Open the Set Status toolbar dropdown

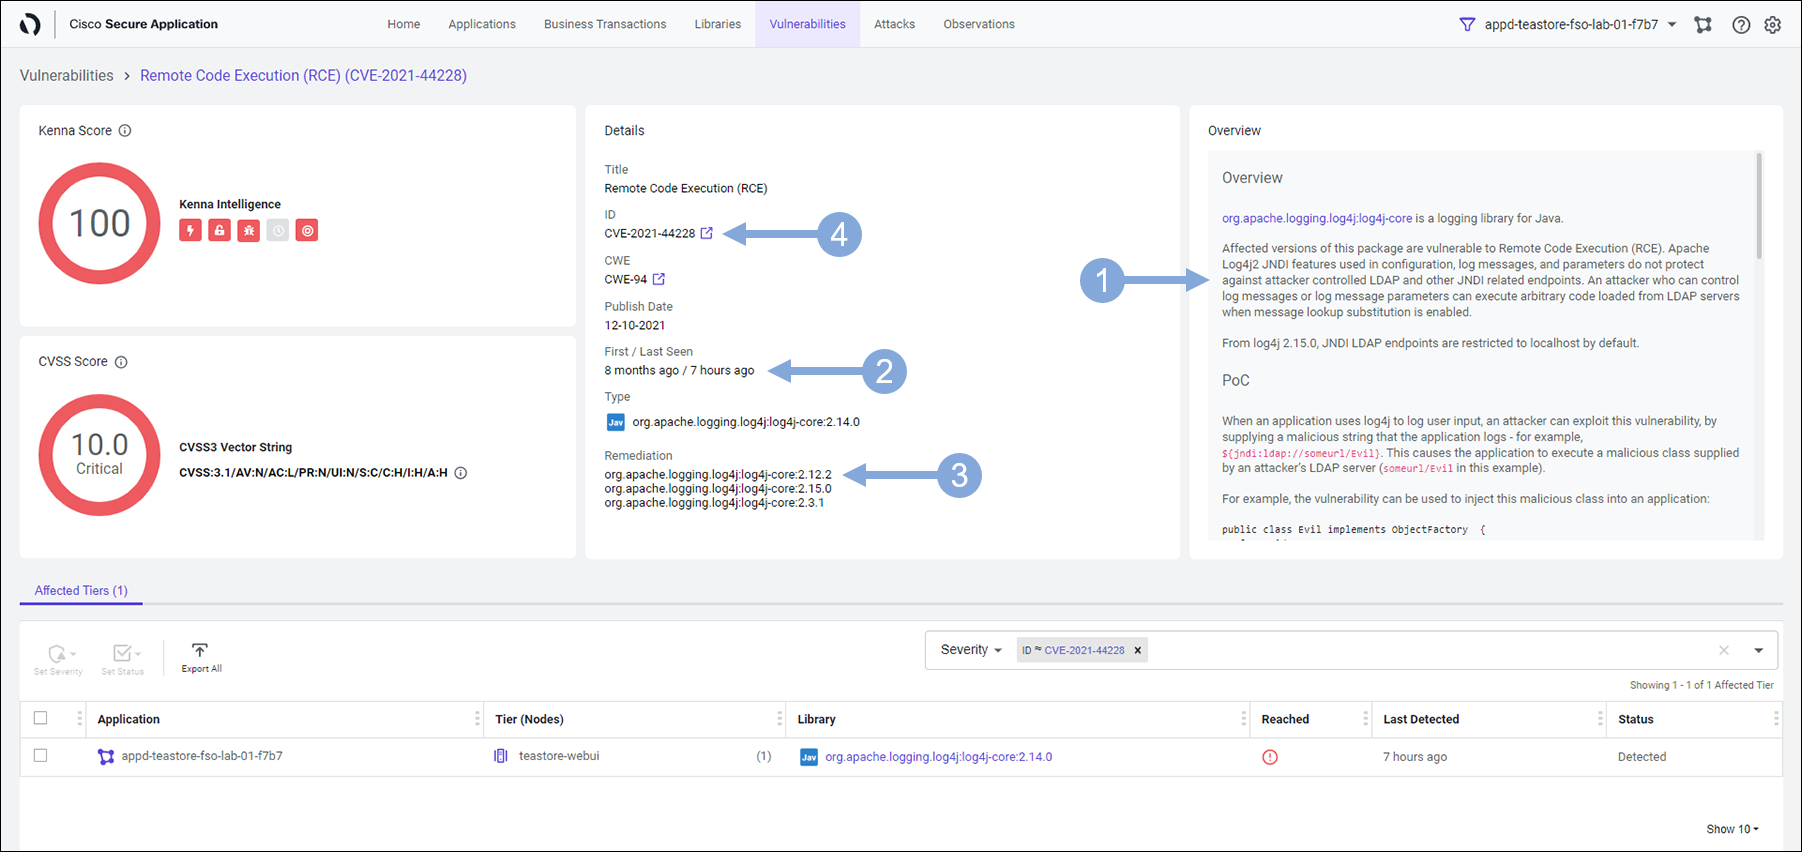(x=123, y=660)
